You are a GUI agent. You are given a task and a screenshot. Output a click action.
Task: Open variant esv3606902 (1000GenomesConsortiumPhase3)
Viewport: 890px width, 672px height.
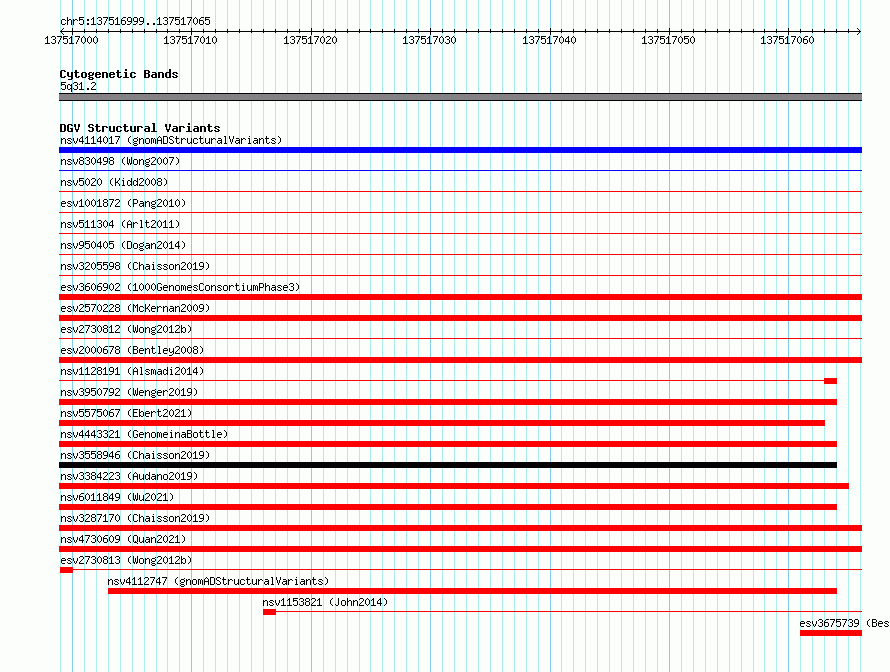click(x=180, y=287)
